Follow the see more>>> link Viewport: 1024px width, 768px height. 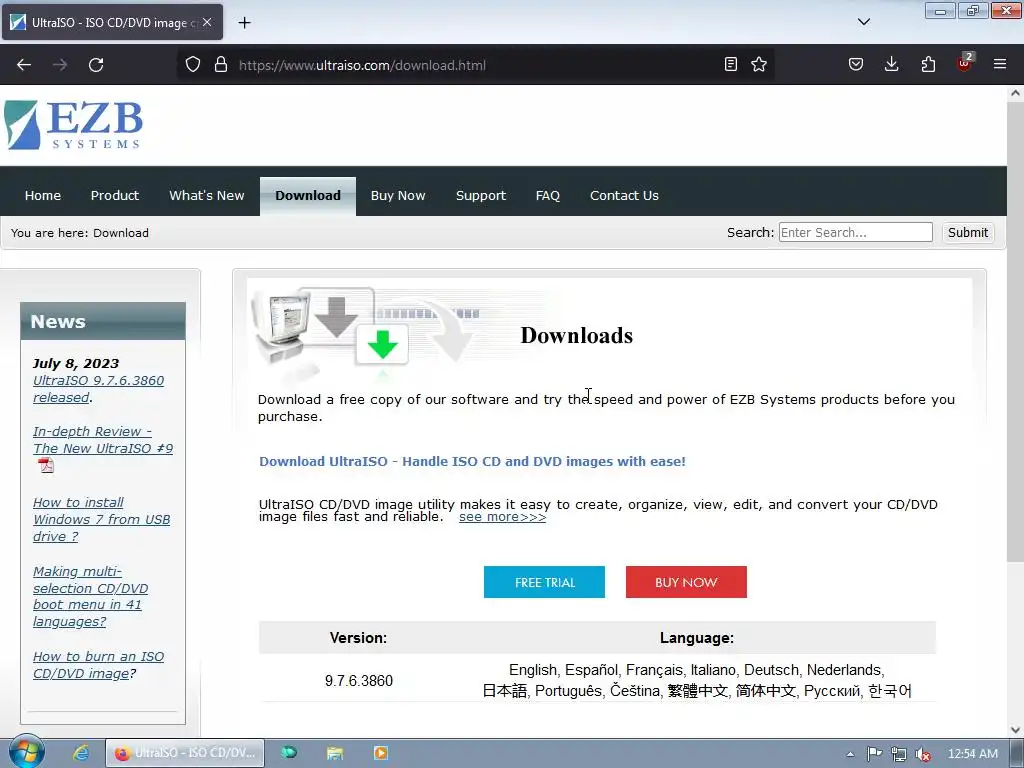[x=502, y=517]
